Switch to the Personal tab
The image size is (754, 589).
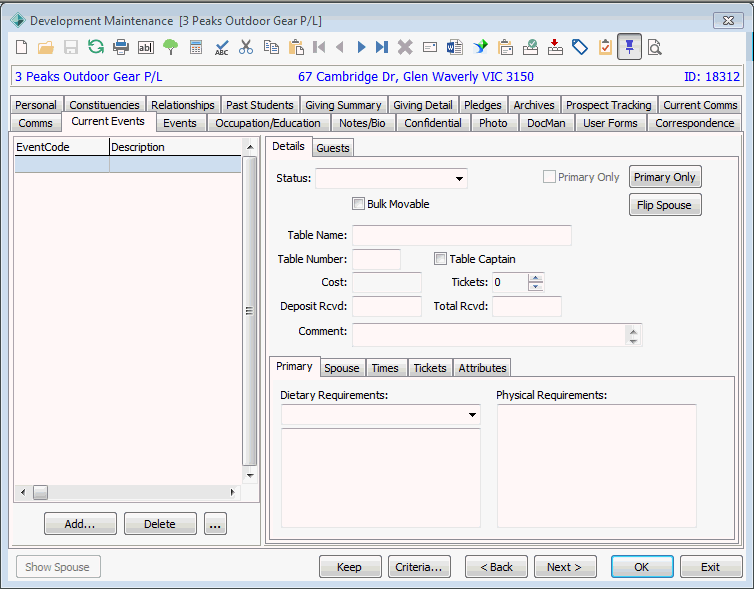36,105
